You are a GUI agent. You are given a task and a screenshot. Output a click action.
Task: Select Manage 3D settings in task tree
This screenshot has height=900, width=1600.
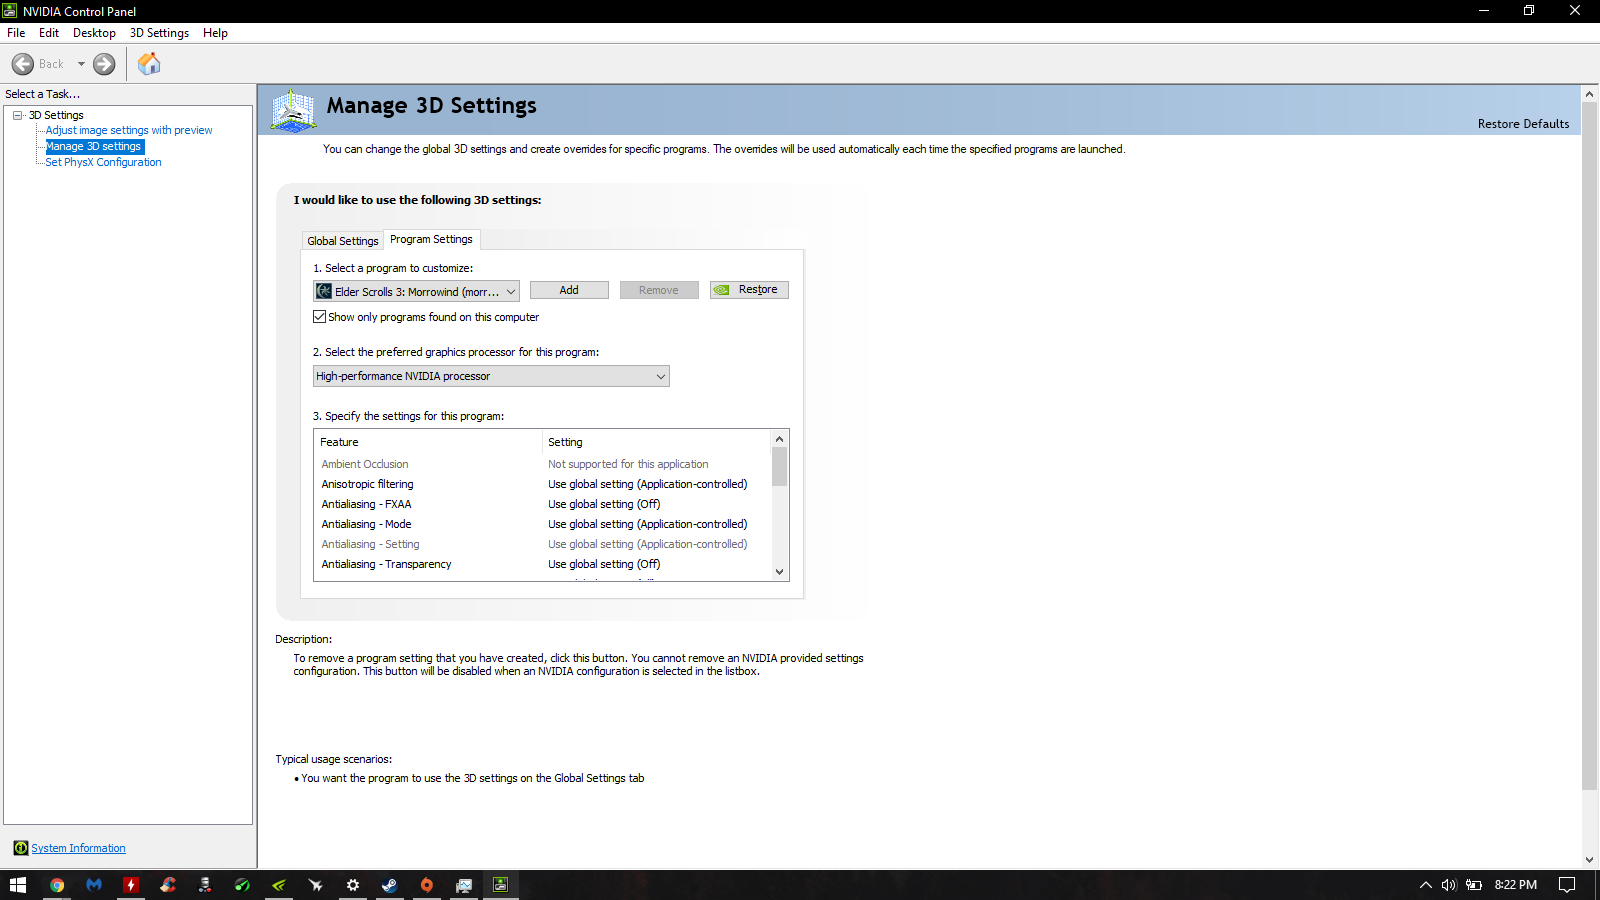click(94, 146)
